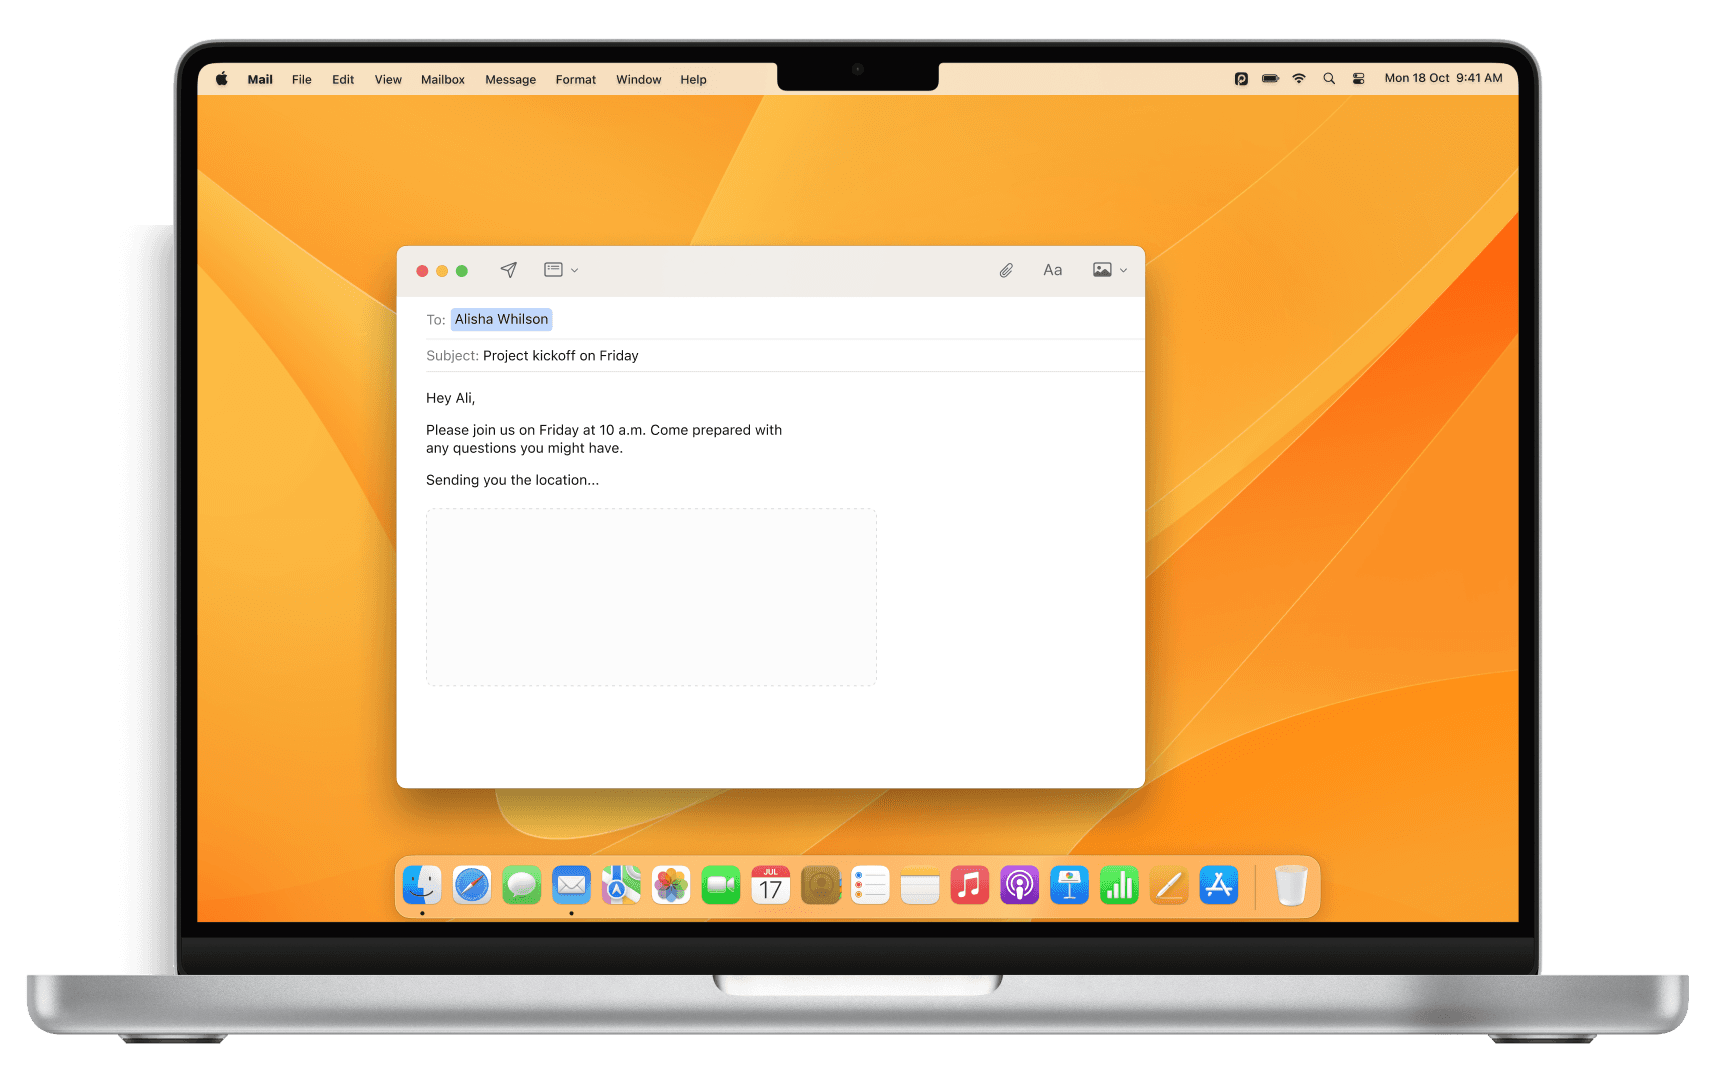
Task: Open the Message menu
Action: (510, 79)
